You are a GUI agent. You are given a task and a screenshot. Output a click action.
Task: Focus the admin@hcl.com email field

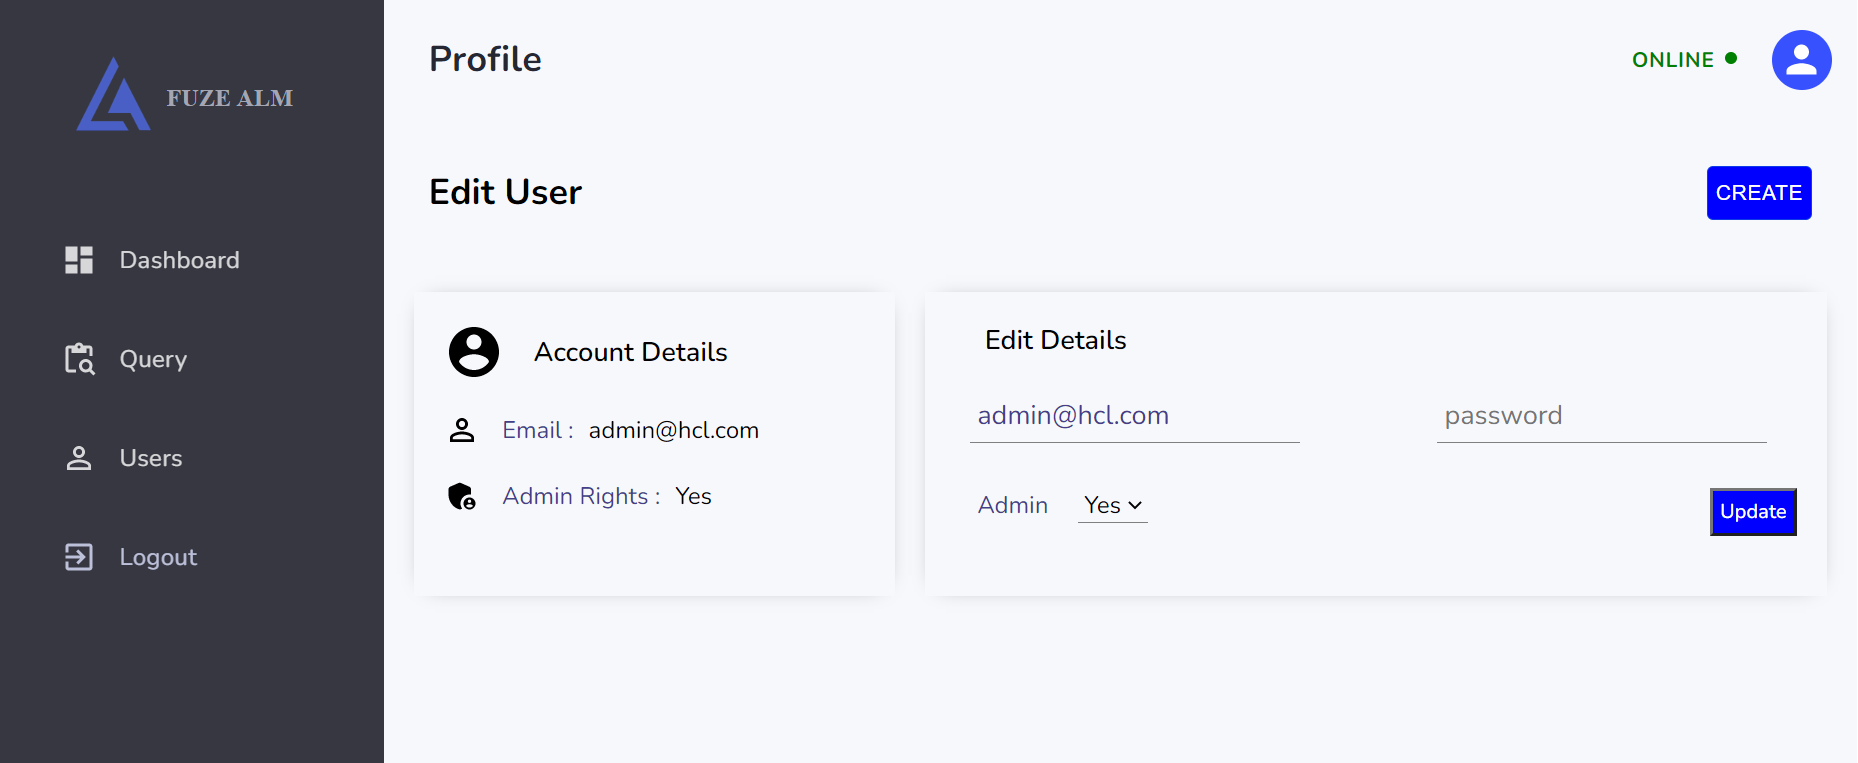pos(1134,416)
